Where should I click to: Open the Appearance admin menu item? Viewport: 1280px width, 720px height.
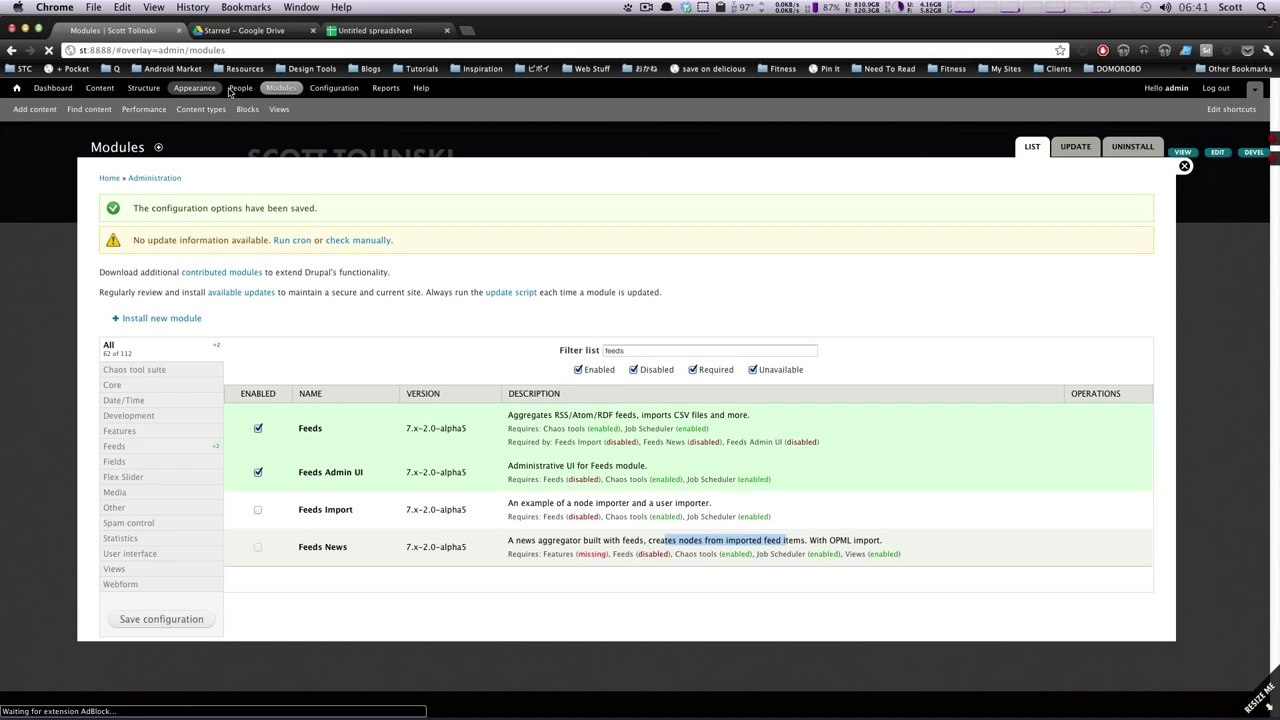194,88
